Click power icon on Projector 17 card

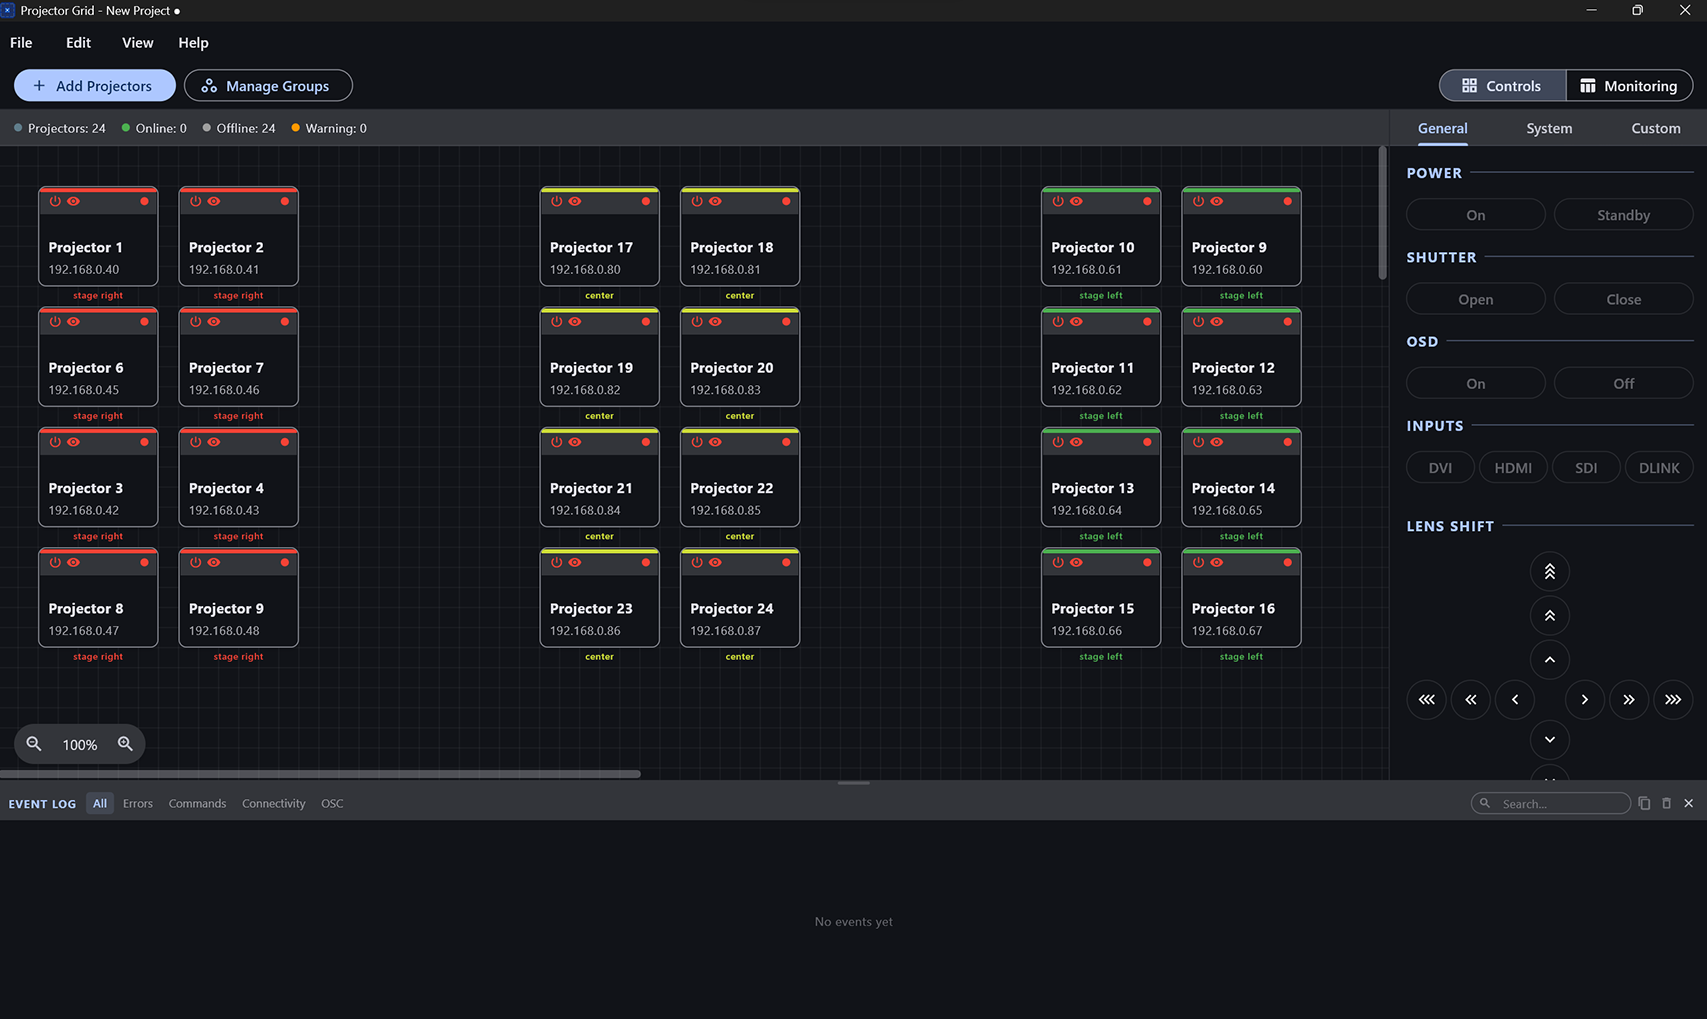point(557,201)
